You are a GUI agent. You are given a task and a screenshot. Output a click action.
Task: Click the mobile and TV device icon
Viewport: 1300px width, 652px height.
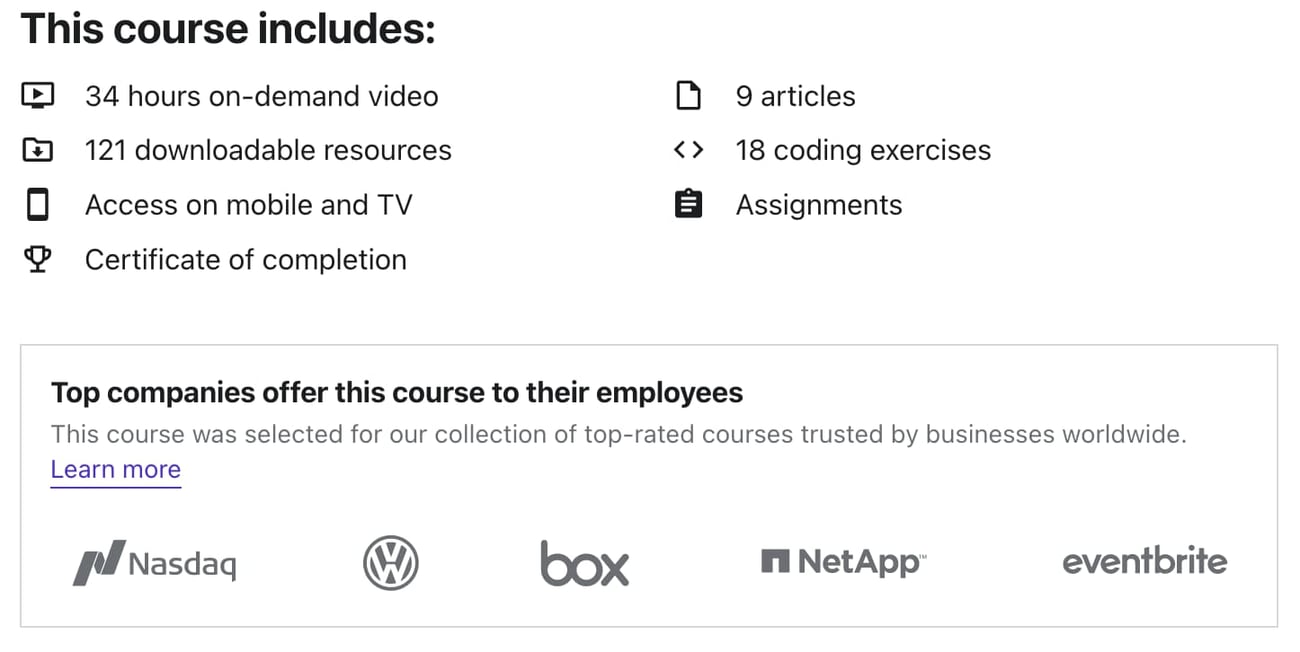[x=37, y=204]
